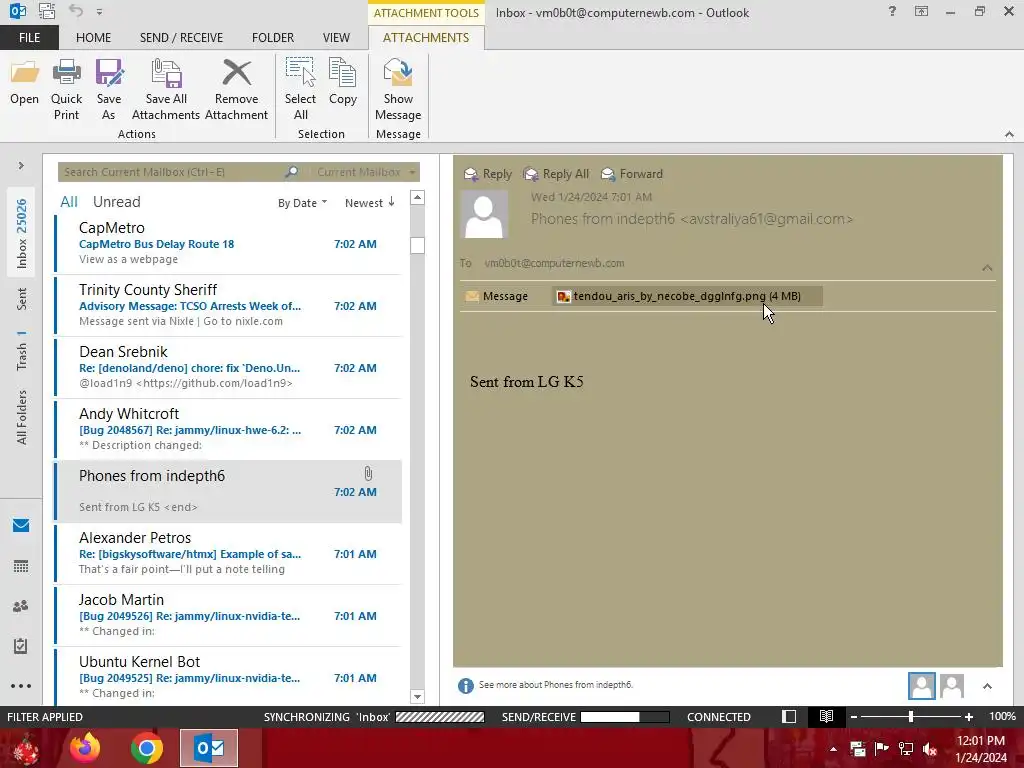1024x768 pixels.
Task: Click the paperclip icon on Phones from indepth6
Action: pos(368,473)
